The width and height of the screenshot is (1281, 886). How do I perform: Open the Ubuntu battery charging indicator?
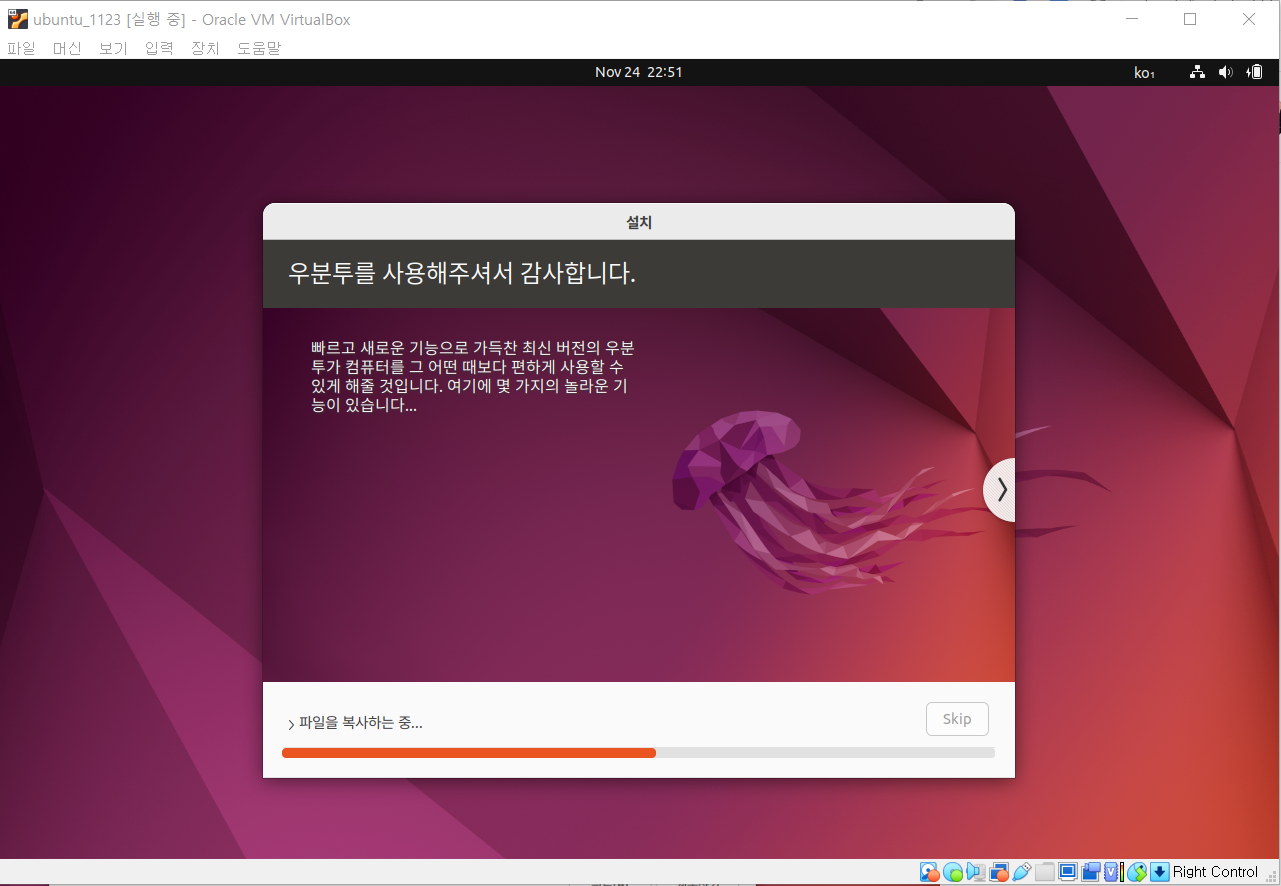(x=1254, y=72)
